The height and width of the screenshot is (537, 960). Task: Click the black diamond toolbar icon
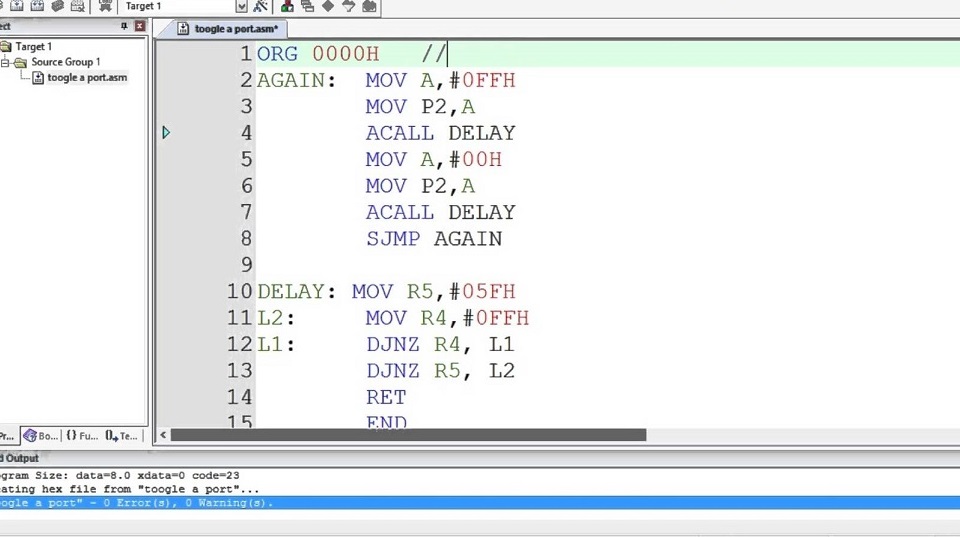tap(327, 6)
